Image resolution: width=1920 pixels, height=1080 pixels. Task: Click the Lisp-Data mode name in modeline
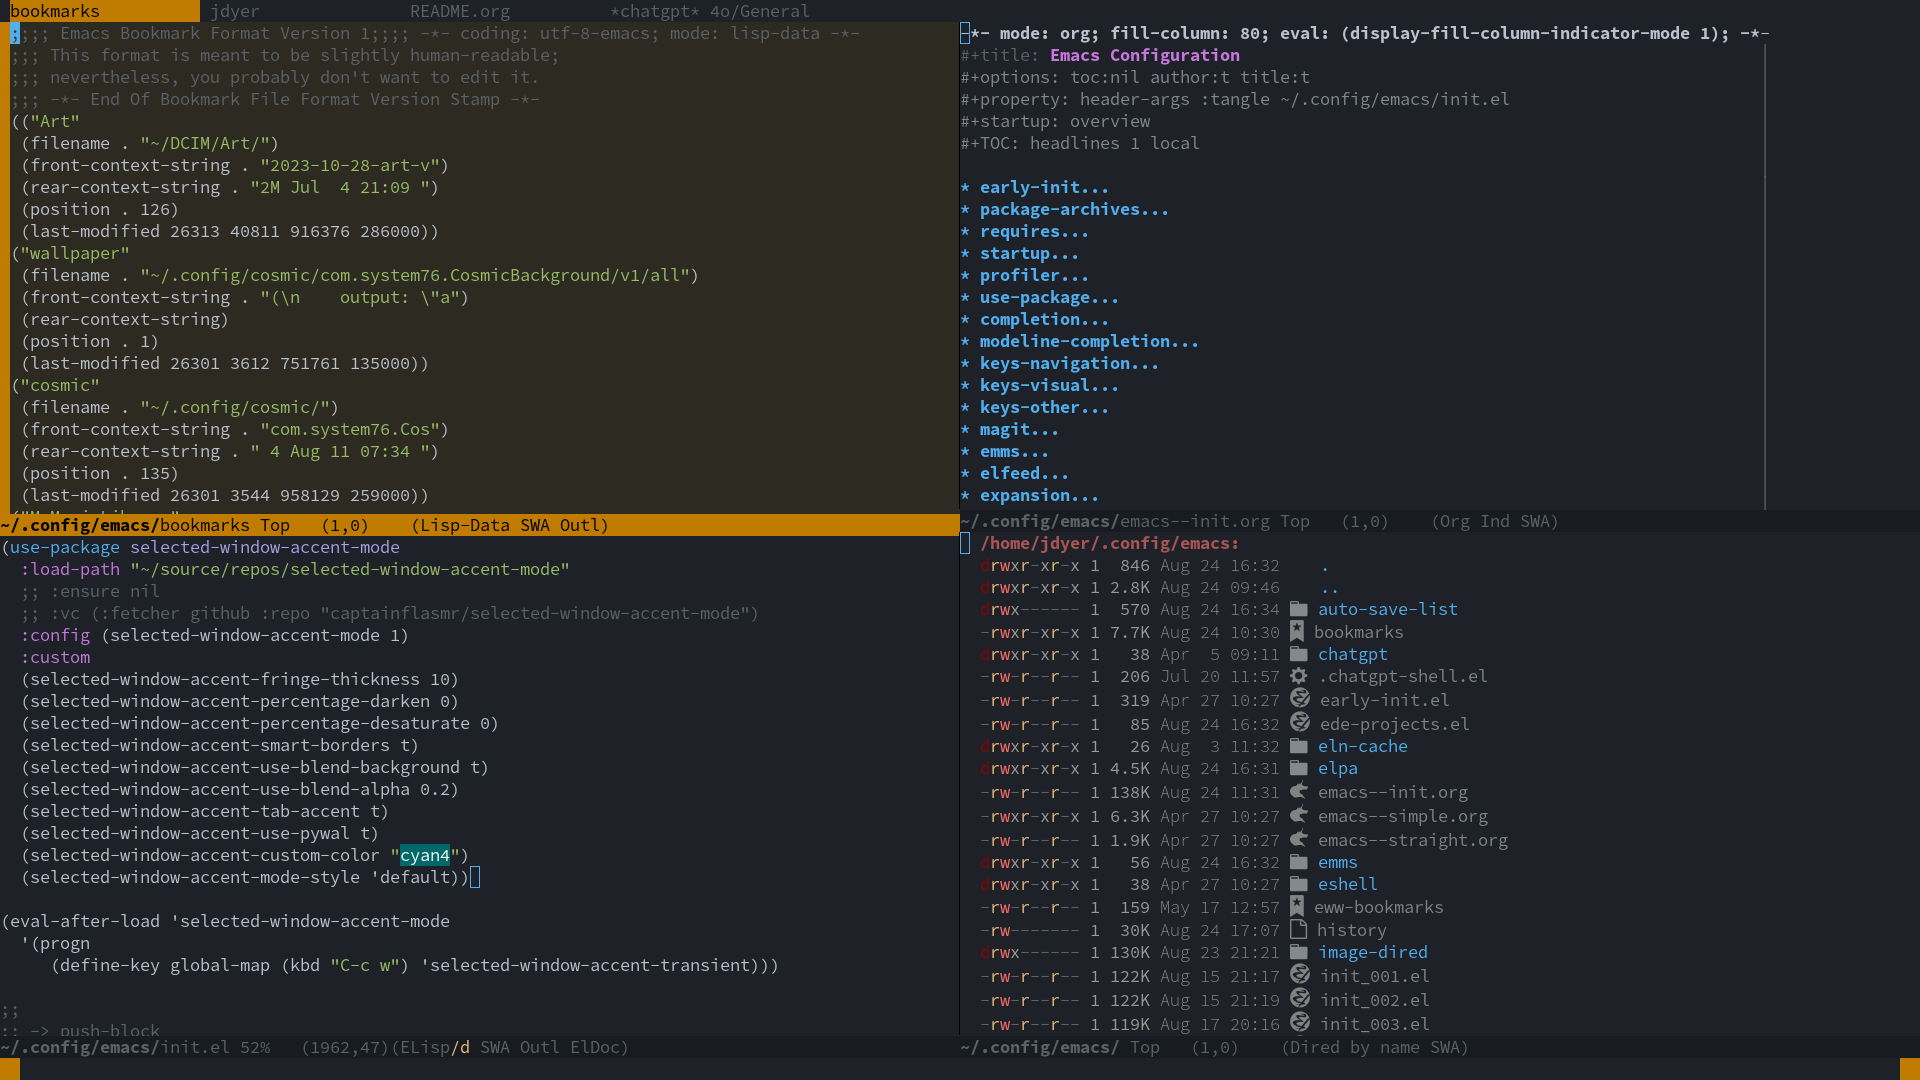(x=465, y=525)
